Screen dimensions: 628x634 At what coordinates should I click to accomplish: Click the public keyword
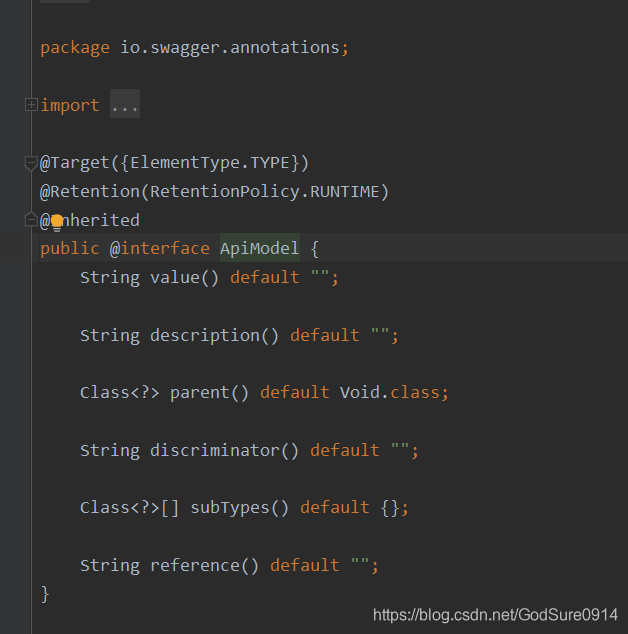click(x=70, y=249)
